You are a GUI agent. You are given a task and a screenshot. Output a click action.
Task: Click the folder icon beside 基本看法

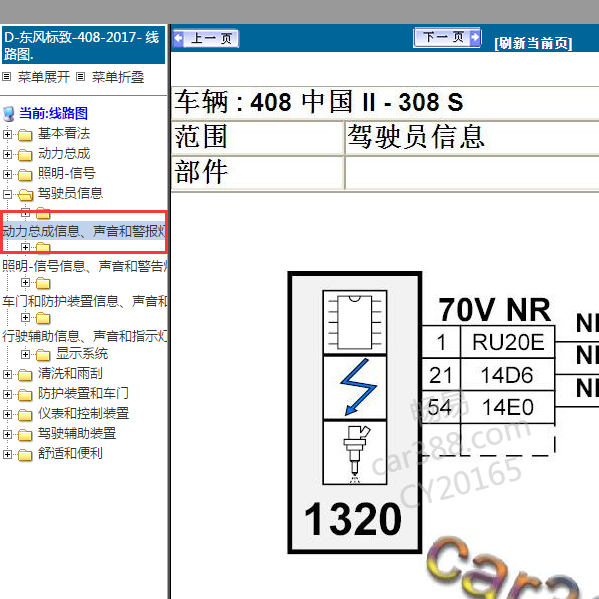(x=25, y=134)
